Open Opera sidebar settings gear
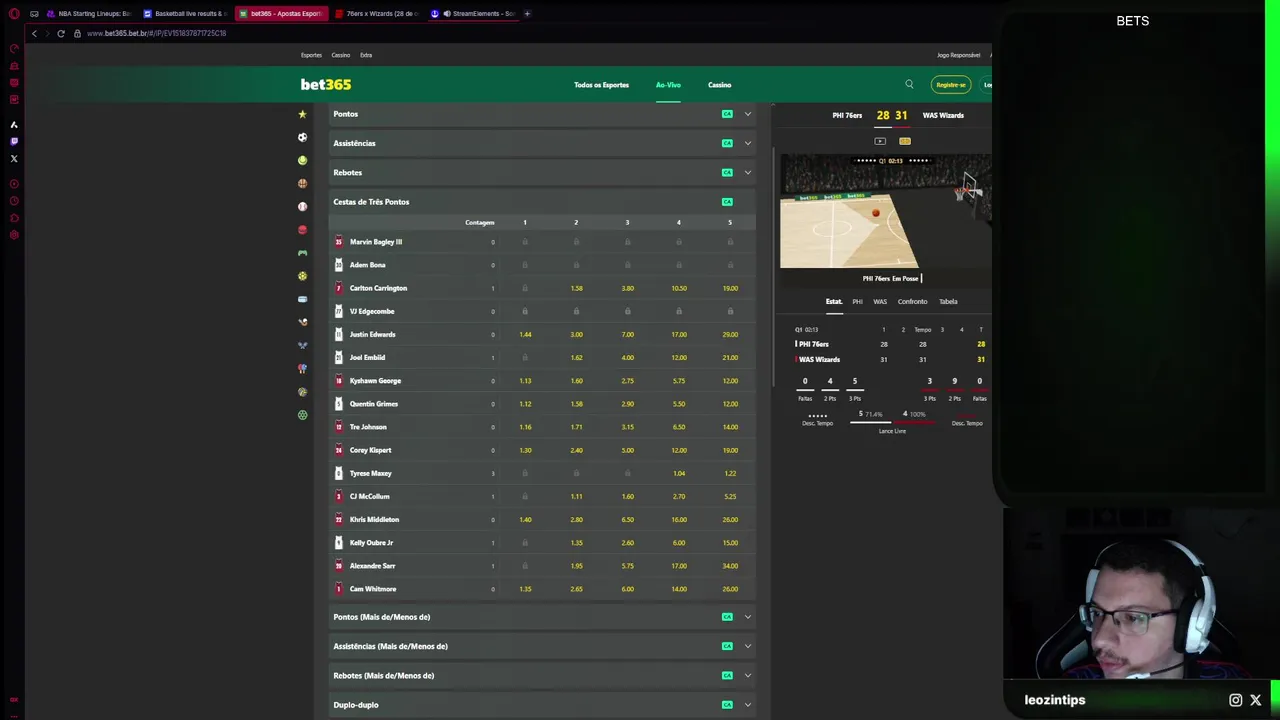Viewport: 1280px width, 720px height. pyautogui.click(x=14, y=235)
